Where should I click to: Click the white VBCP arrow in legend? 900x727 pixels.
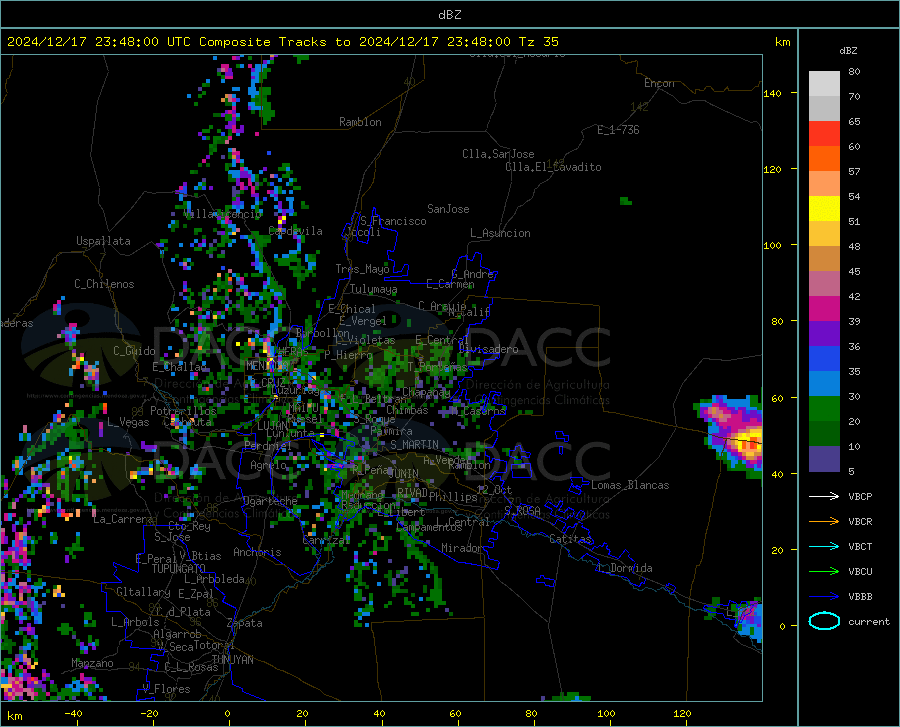click(x=824, y=496)
